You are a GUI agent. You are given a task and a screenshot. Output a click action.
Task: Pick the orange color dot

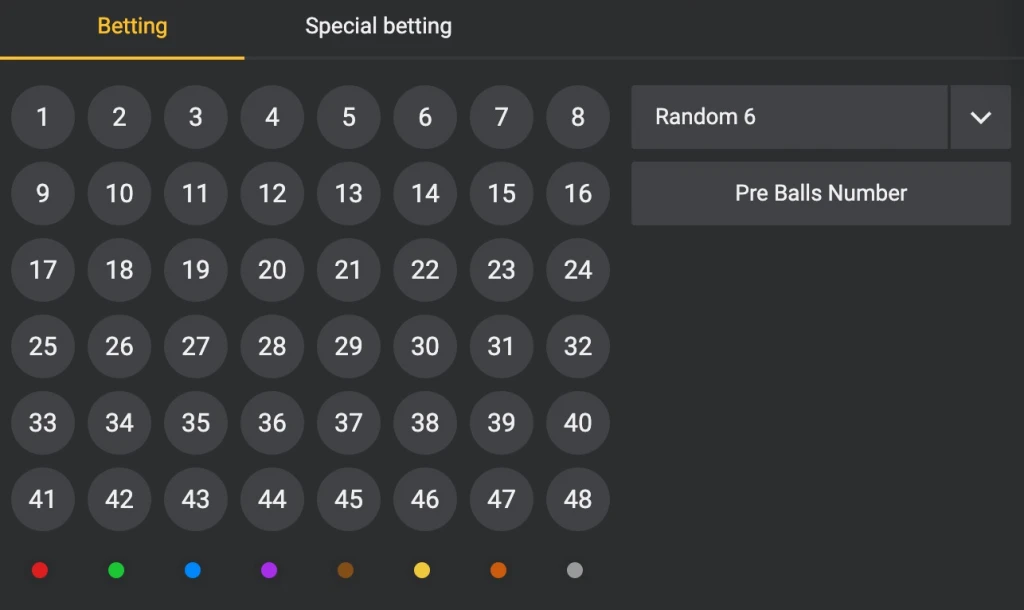[498, 570]
